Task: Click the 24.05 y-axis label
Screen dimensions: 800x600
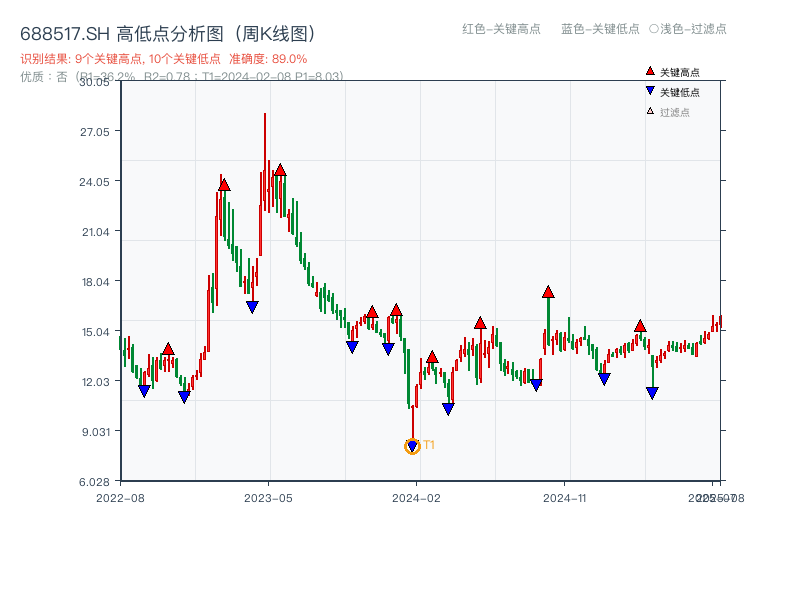Action: click(94, 182)
